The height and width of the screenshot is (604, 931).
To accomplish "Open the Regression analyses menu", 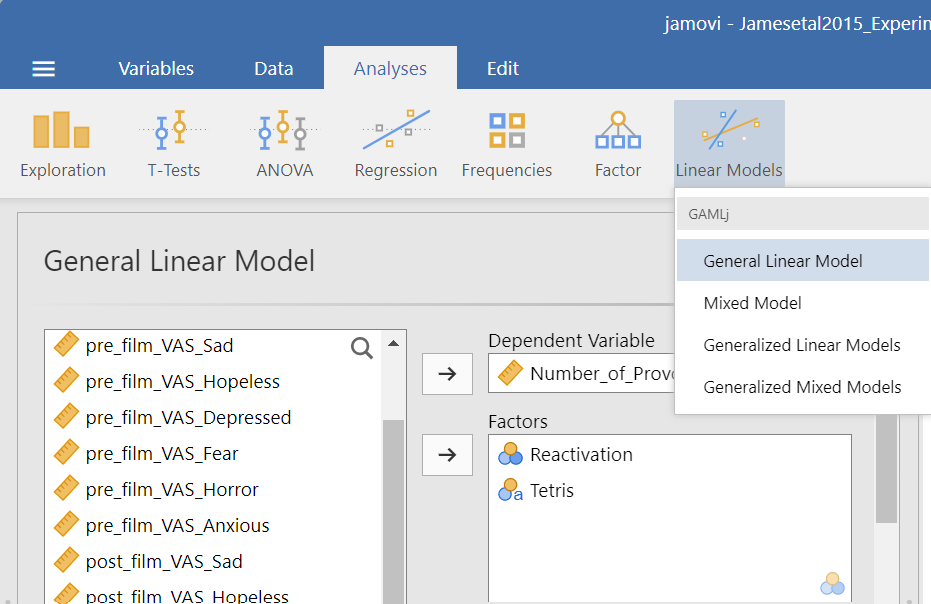I will tap(395, 144).
